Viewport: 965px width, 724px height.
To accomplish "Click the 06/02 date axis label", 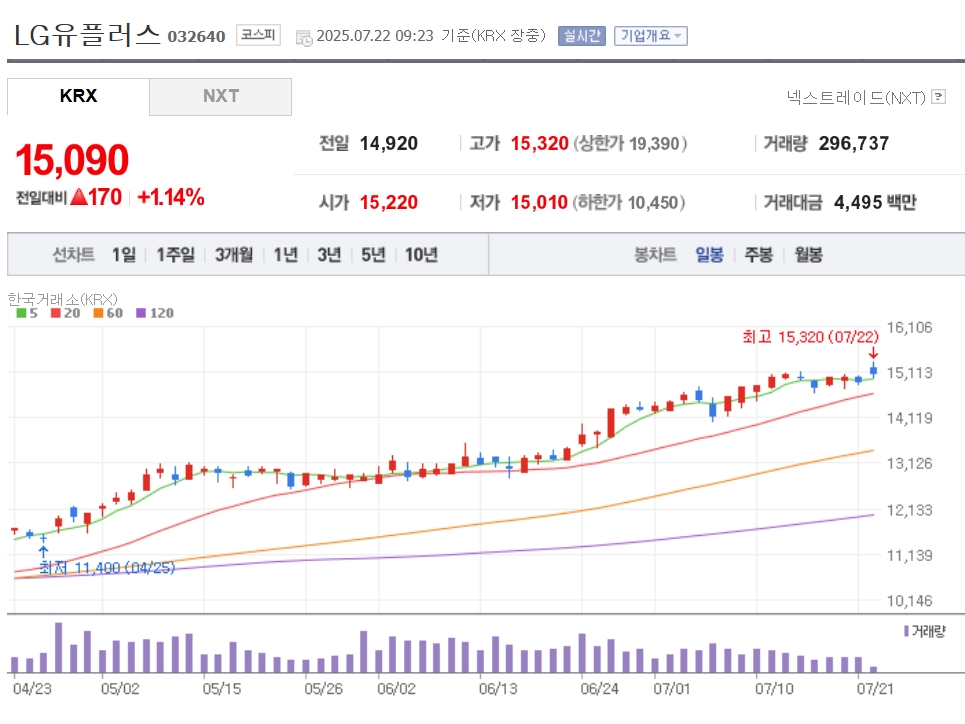I will pyautogui.click(x=396, y=689).
